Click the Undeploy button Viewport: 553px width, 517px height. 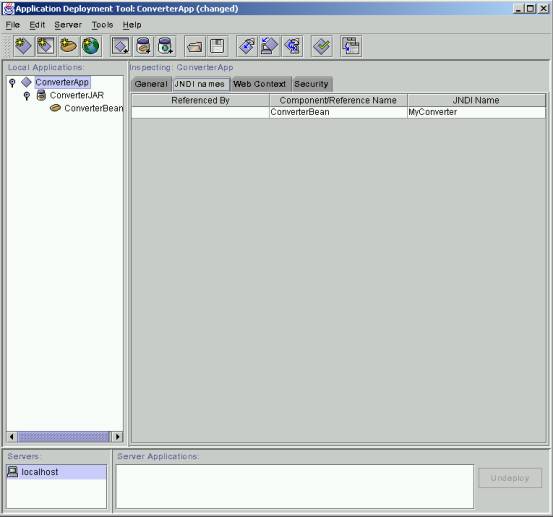[x=510, y=478]
